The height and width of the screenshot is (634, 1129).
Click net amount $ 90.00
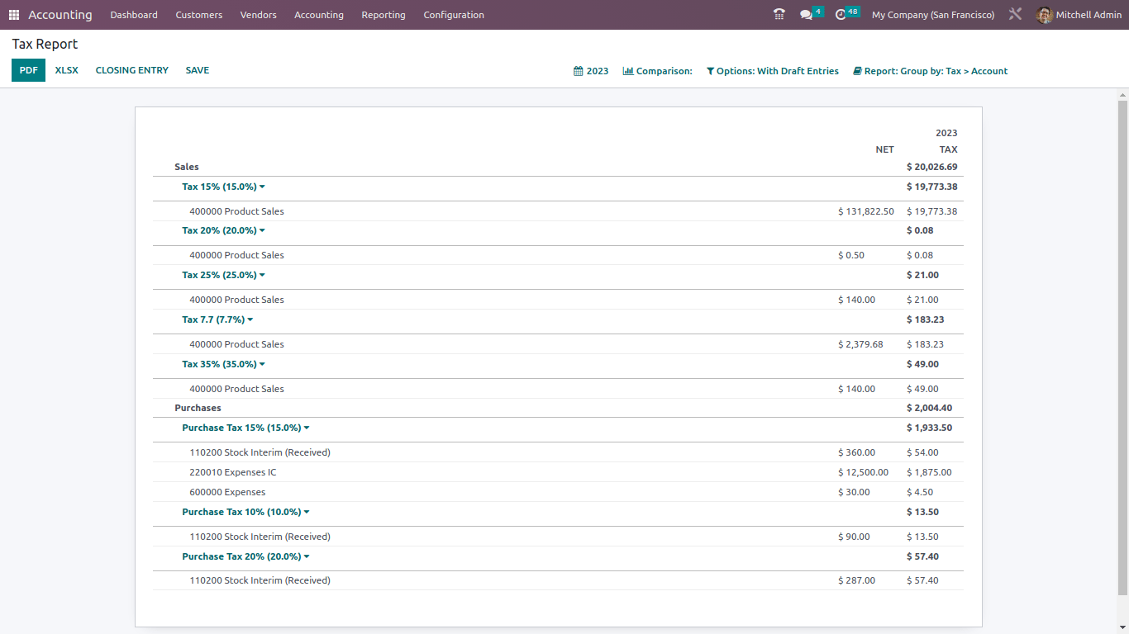pyautogui.click(x=854, y=537)
